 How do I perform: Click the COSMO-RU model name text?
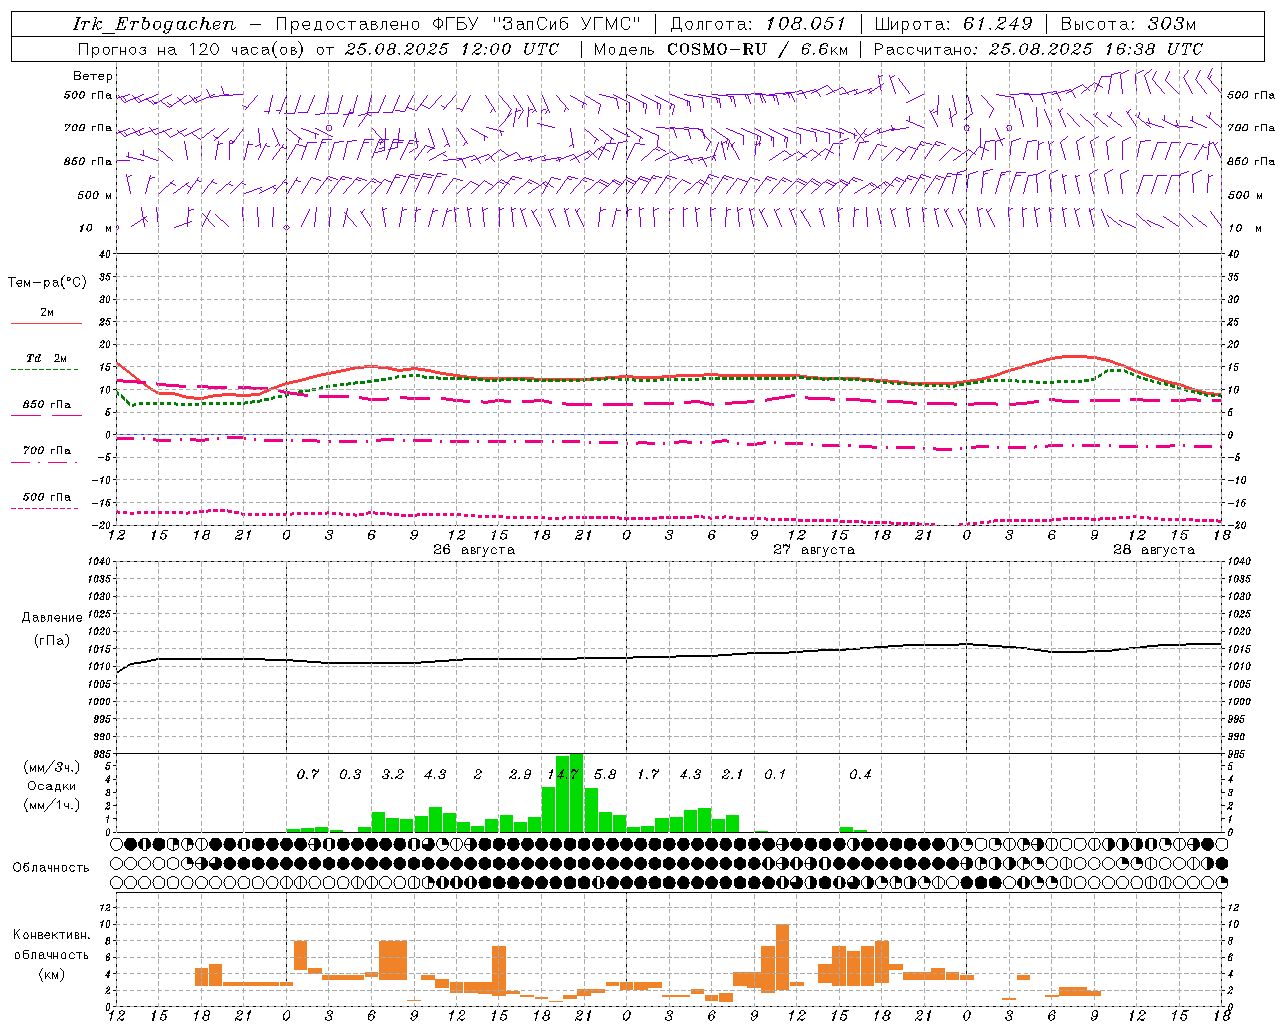717,49
